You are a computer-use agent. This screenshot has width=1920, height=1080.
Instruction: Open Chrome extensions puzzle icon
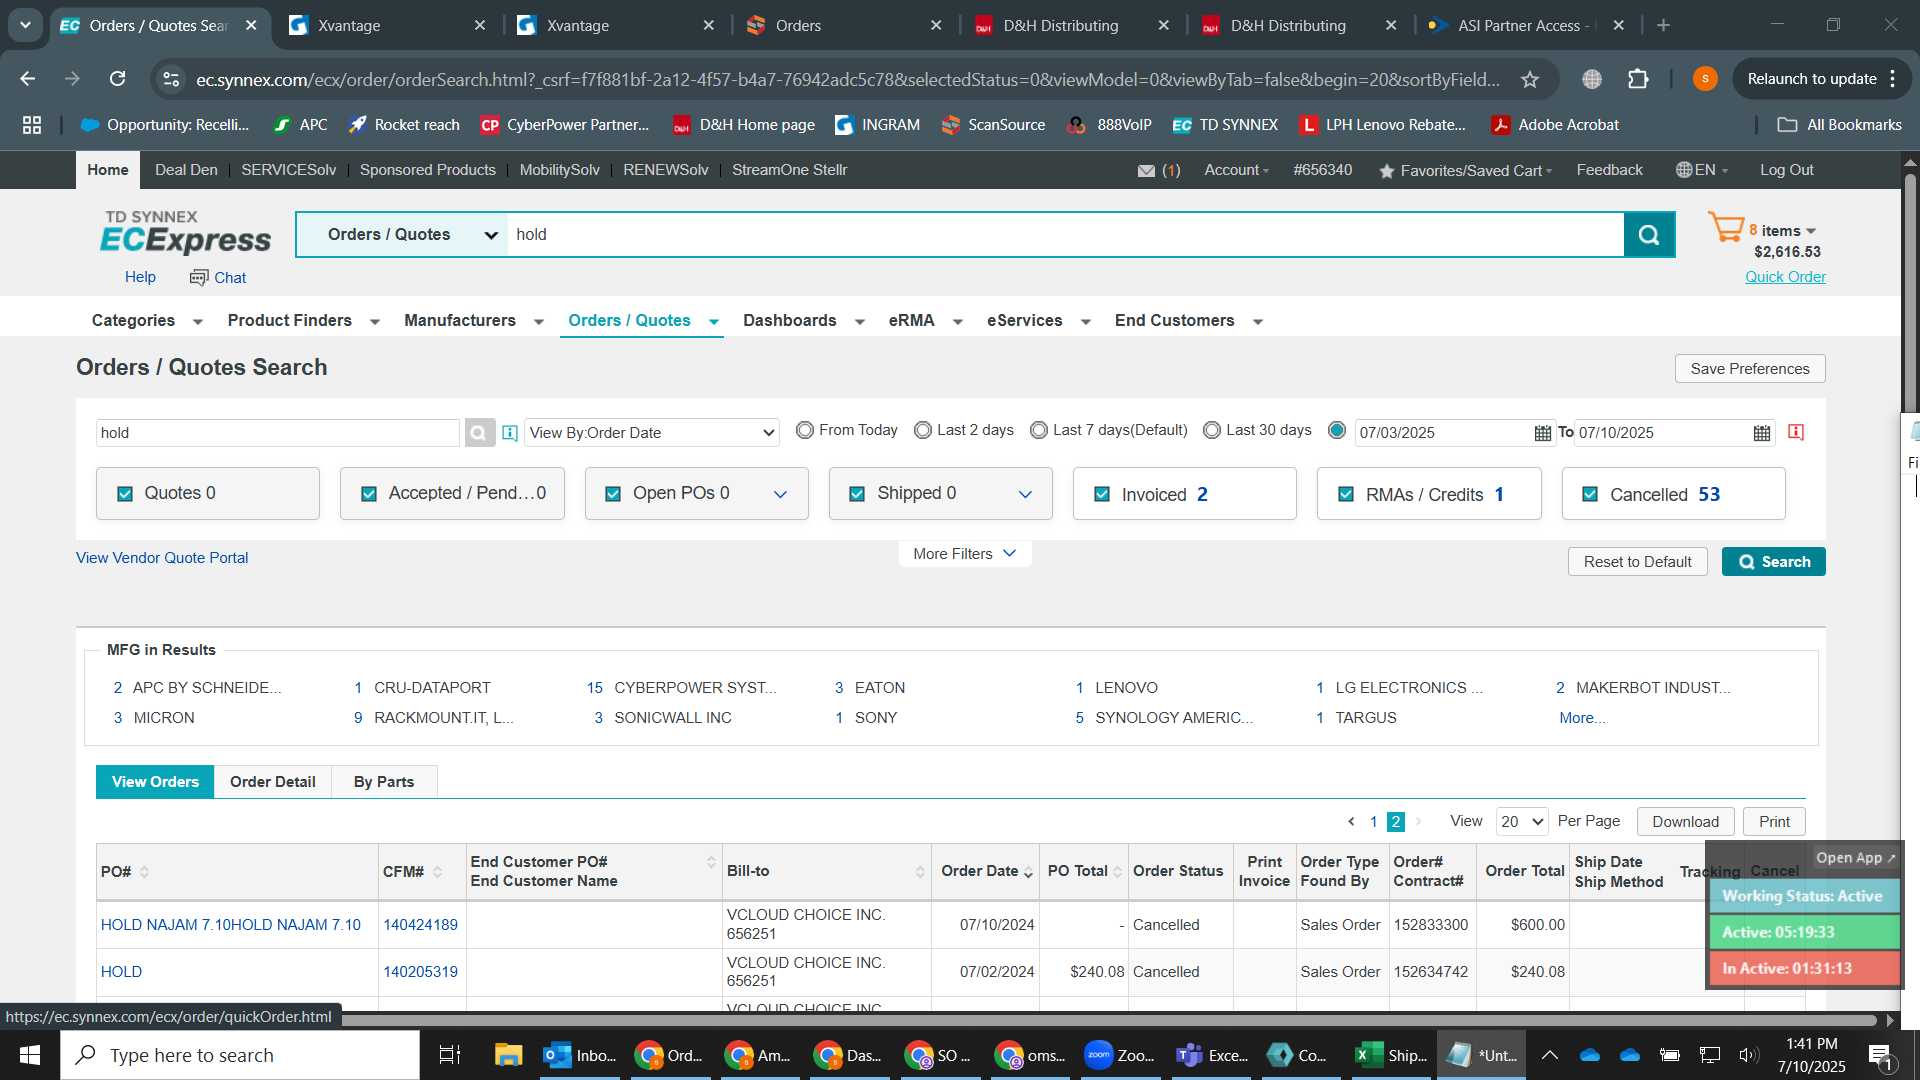tap(1638, 79)
